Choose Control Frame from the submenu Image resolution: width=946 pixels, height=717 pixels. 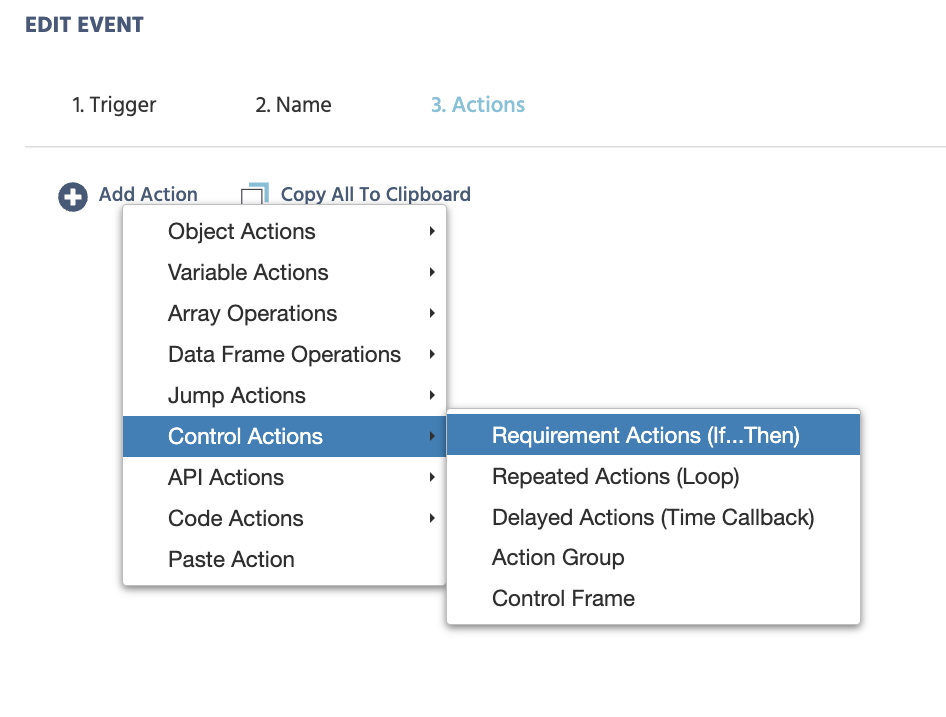click(653, 599)
